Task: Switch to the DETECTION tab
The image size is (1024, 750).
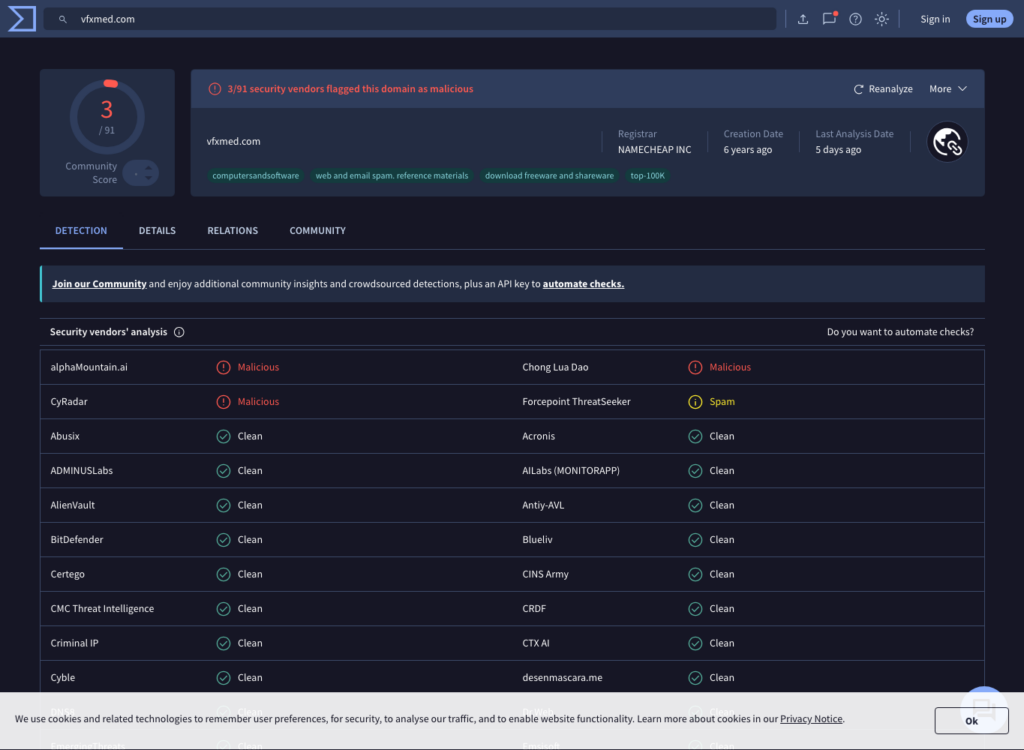Action: (81, 231)
